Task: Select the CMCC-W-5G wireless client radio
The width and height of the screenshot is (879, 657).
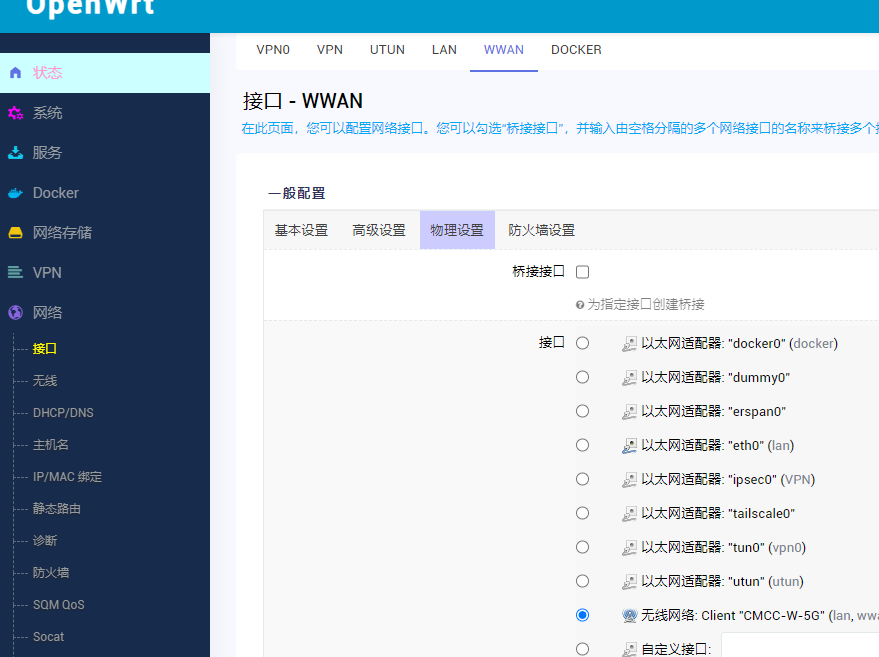Action: pyautogui.click(x=582, y=616)
